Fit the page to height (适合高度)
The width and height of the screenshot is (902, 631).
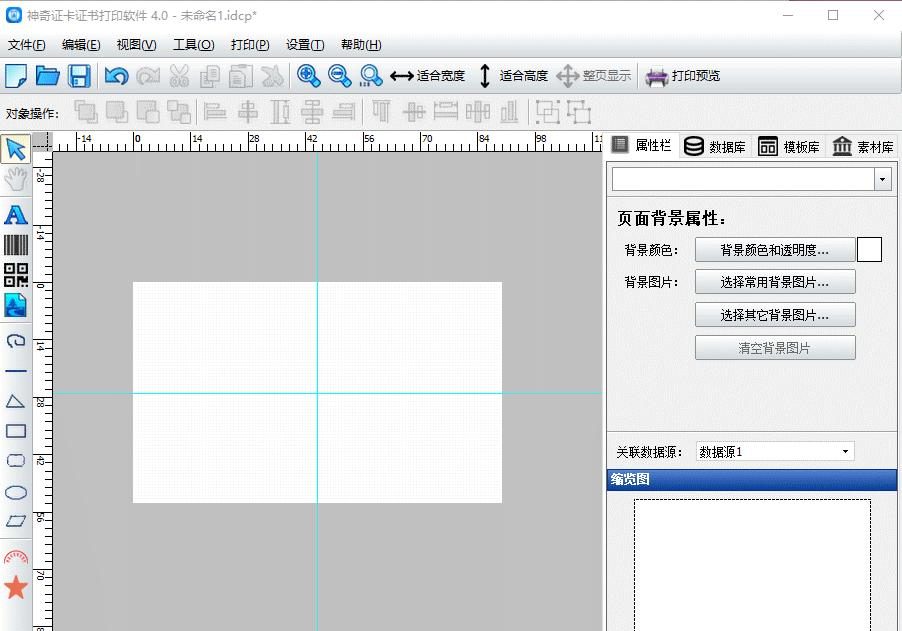pos(513,76)
